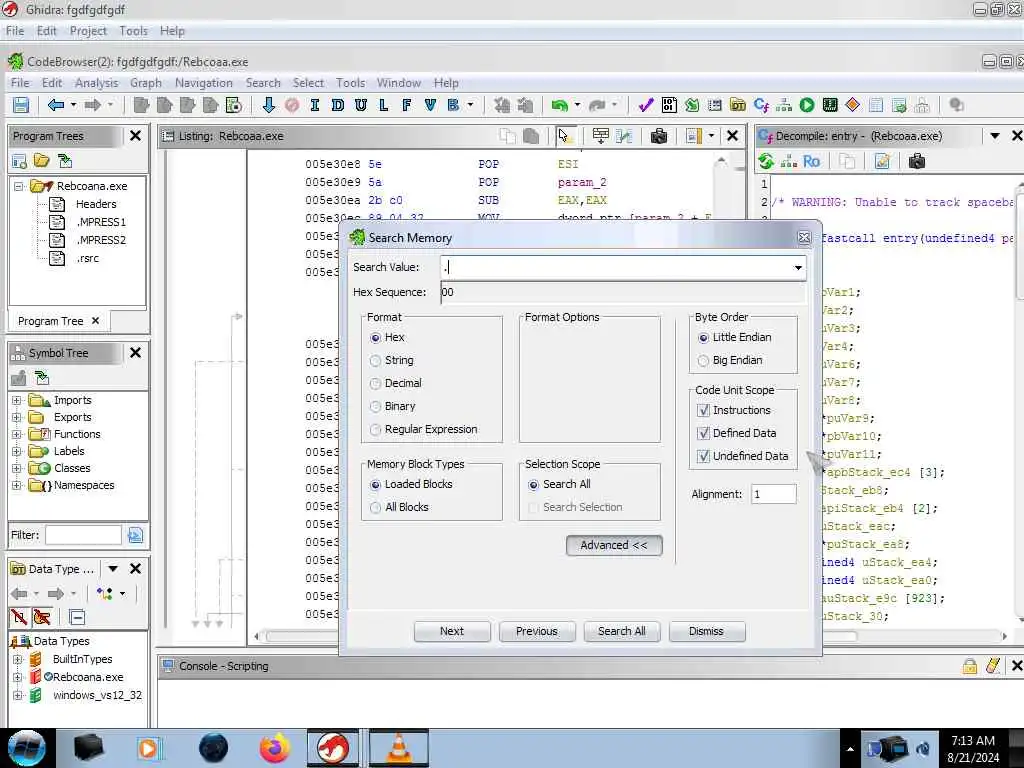Open the Data Type Manager dropdown arrow menu
The image size is (1024, 768).
(112, 569)
